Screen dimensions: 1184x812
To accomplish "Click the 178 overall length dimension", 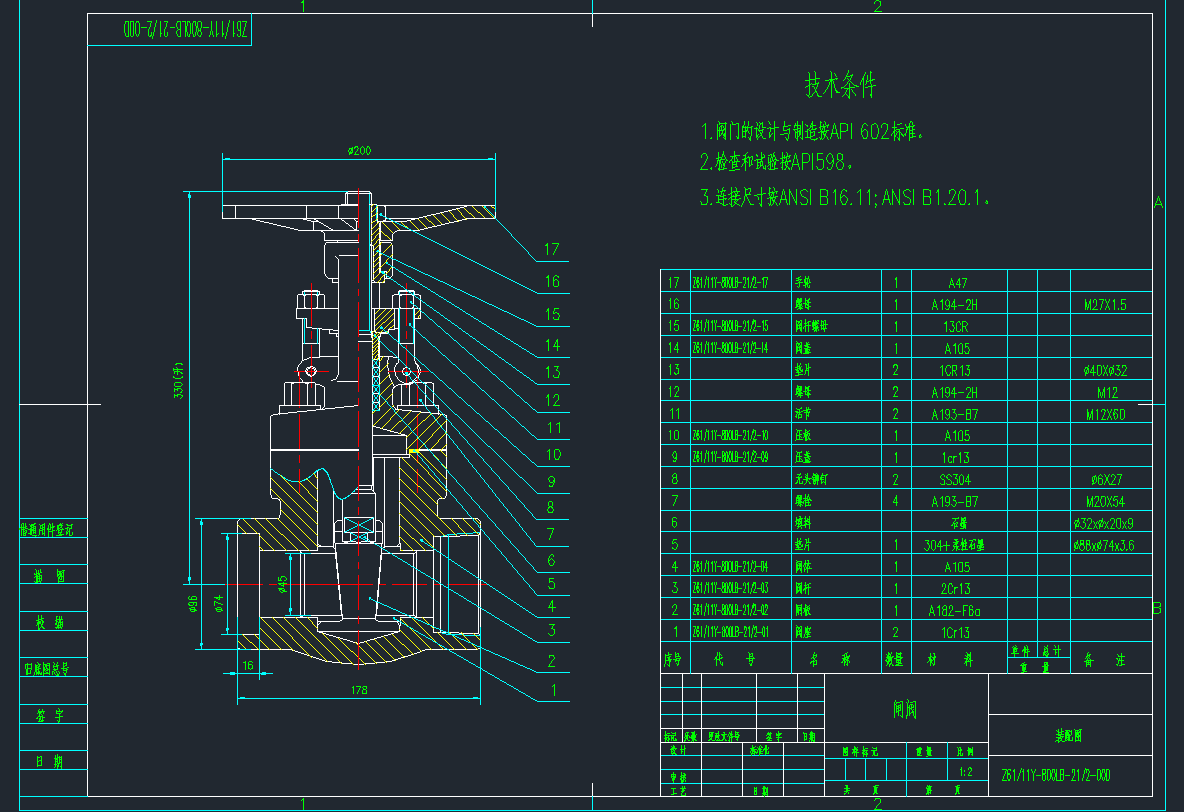I will click(x=359, y=691).
